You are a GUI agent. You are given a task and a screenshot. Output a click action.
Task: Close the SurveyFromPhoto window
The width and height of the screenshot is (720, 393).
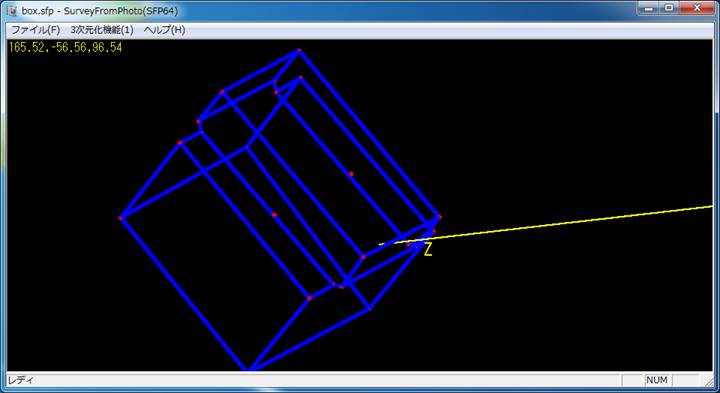point(697,8)
